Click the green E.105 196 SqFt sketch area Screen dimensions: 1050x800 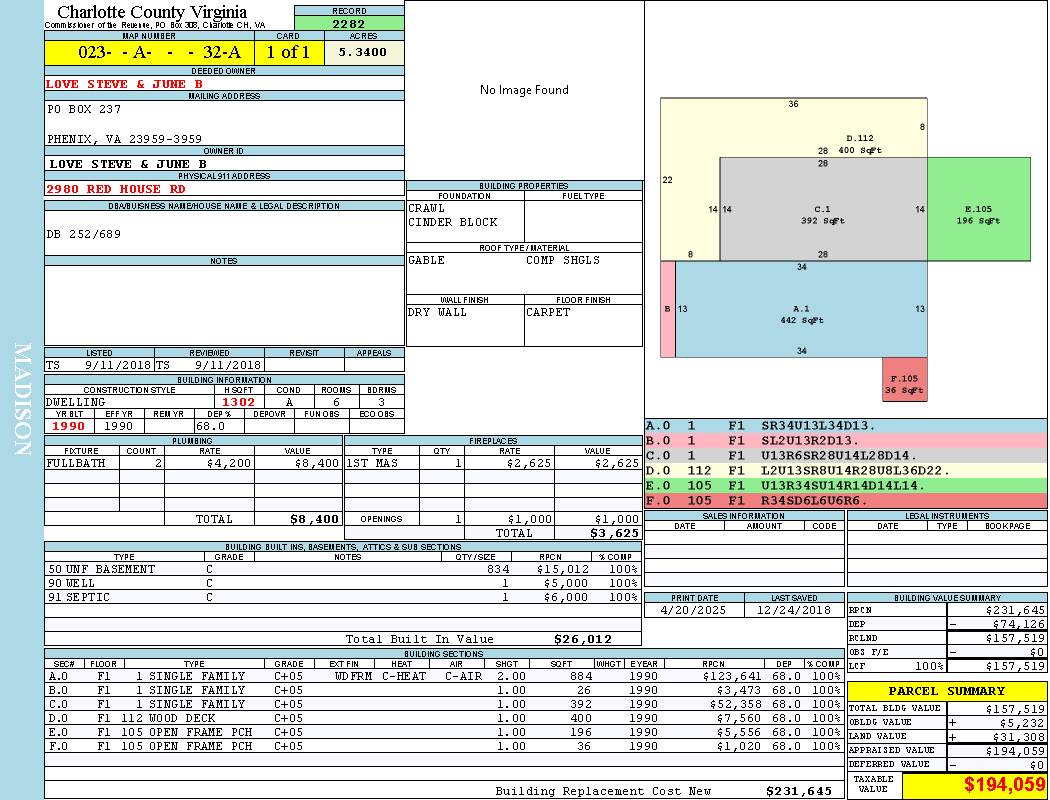click(x=978, y=210)
